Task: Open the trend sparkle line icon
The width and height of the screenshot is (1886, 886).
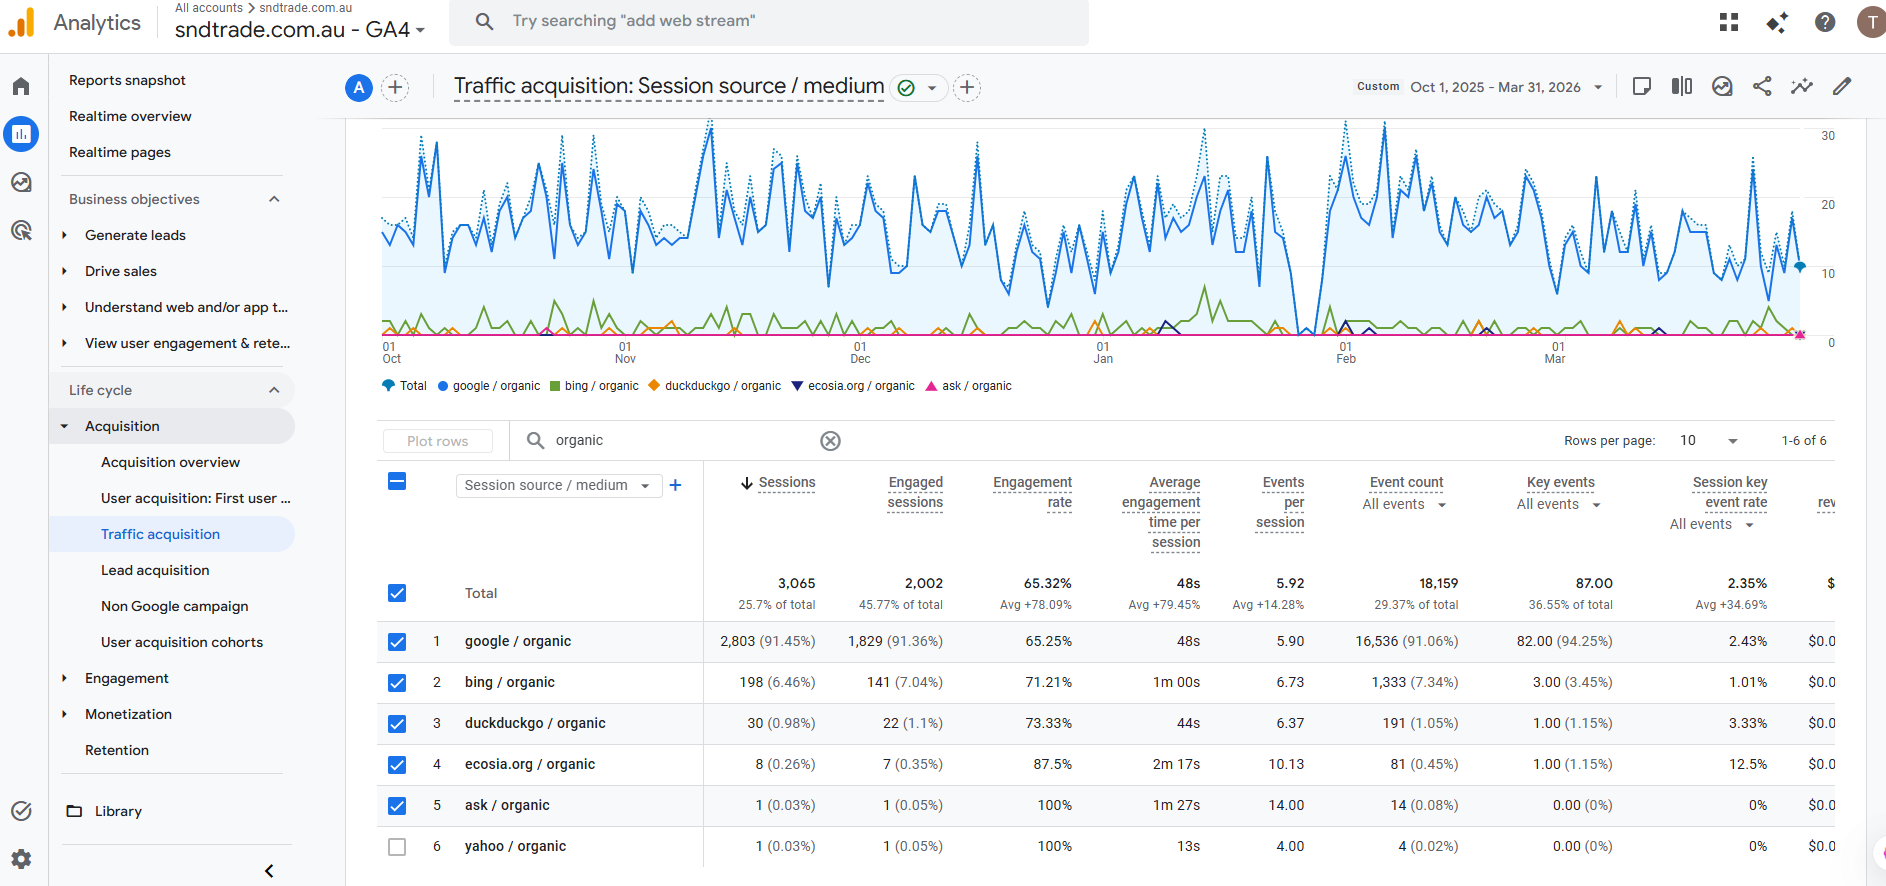Action: [x=1802, y=87]
